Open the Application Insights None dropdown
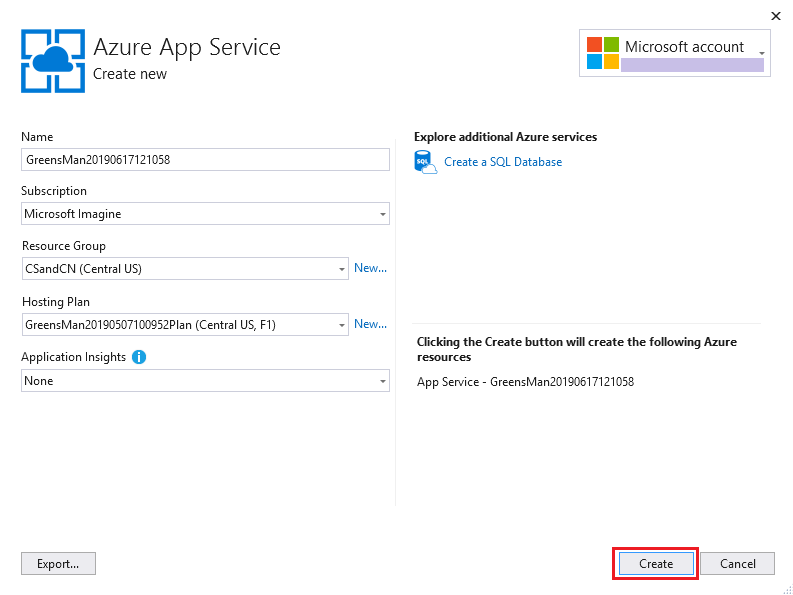 pos(205,381)
